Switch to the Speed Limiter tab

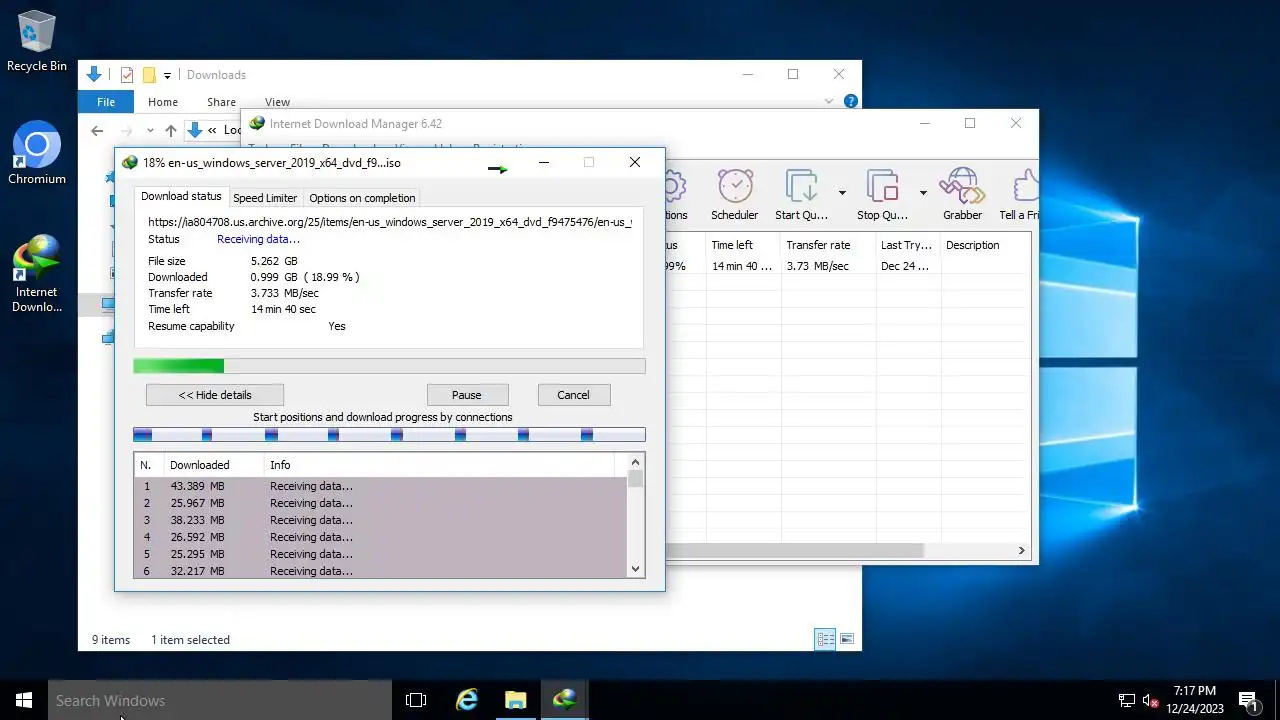[265, 198]
